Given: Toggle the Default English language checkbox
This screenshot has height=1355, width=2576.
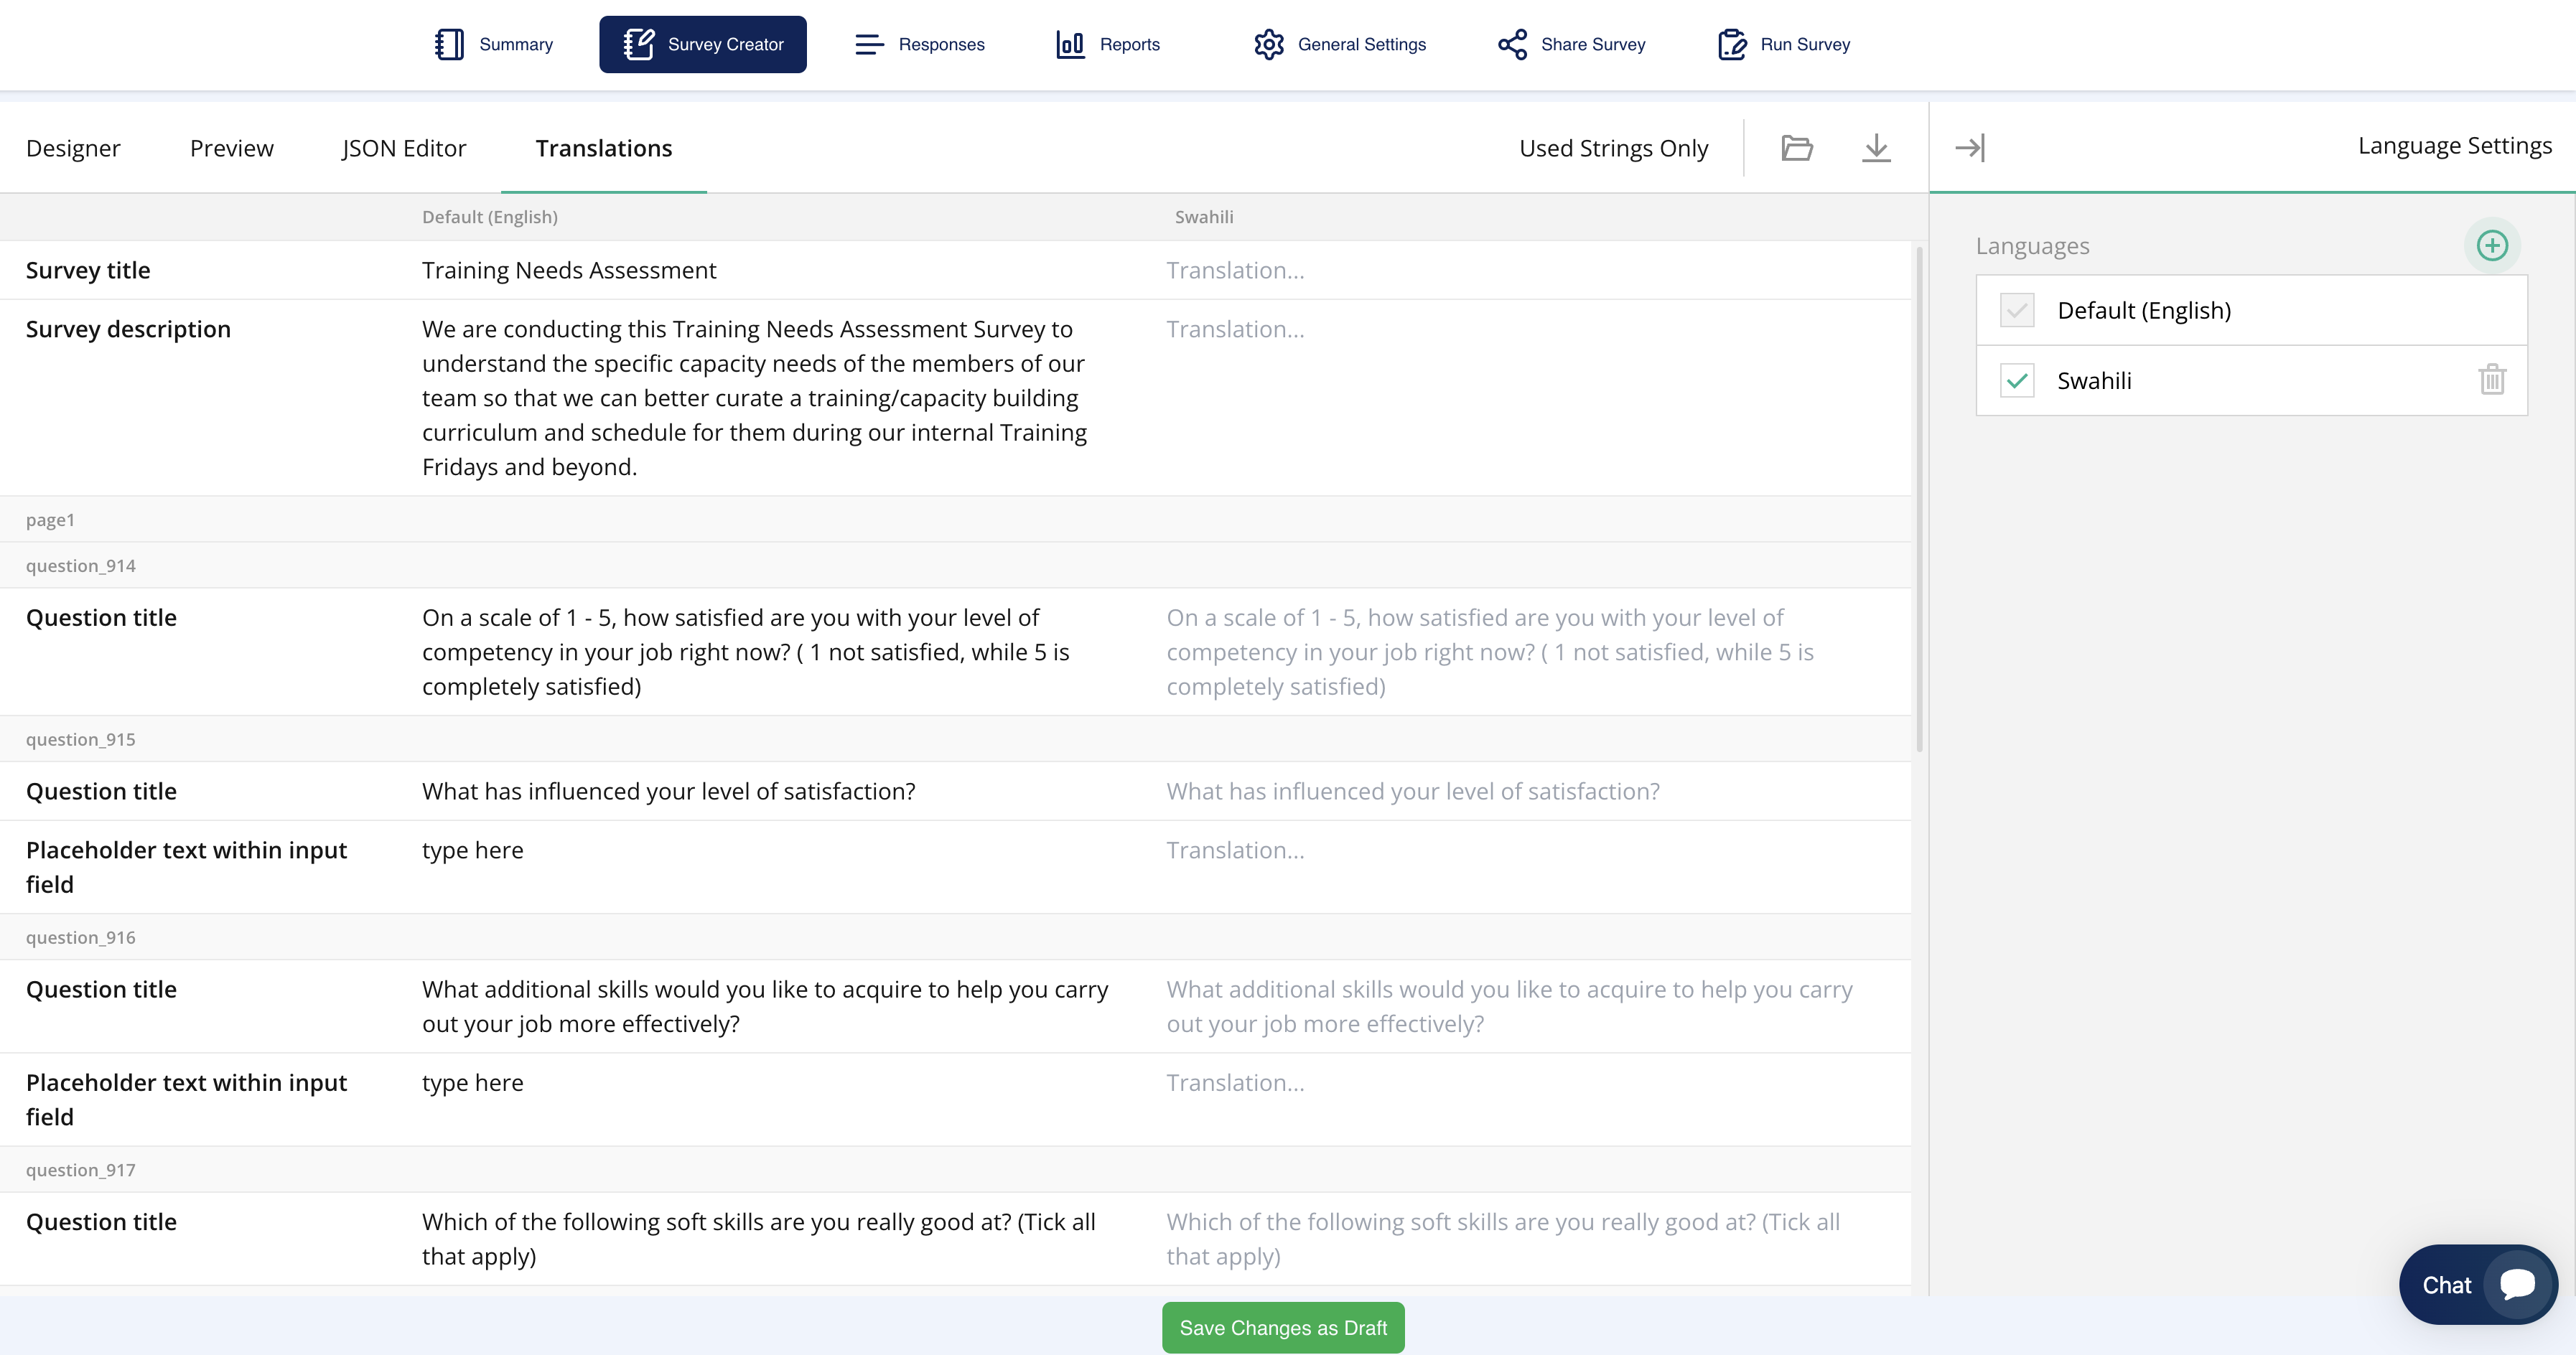Looking at the screenshot, I should (x=2017, y=310).
